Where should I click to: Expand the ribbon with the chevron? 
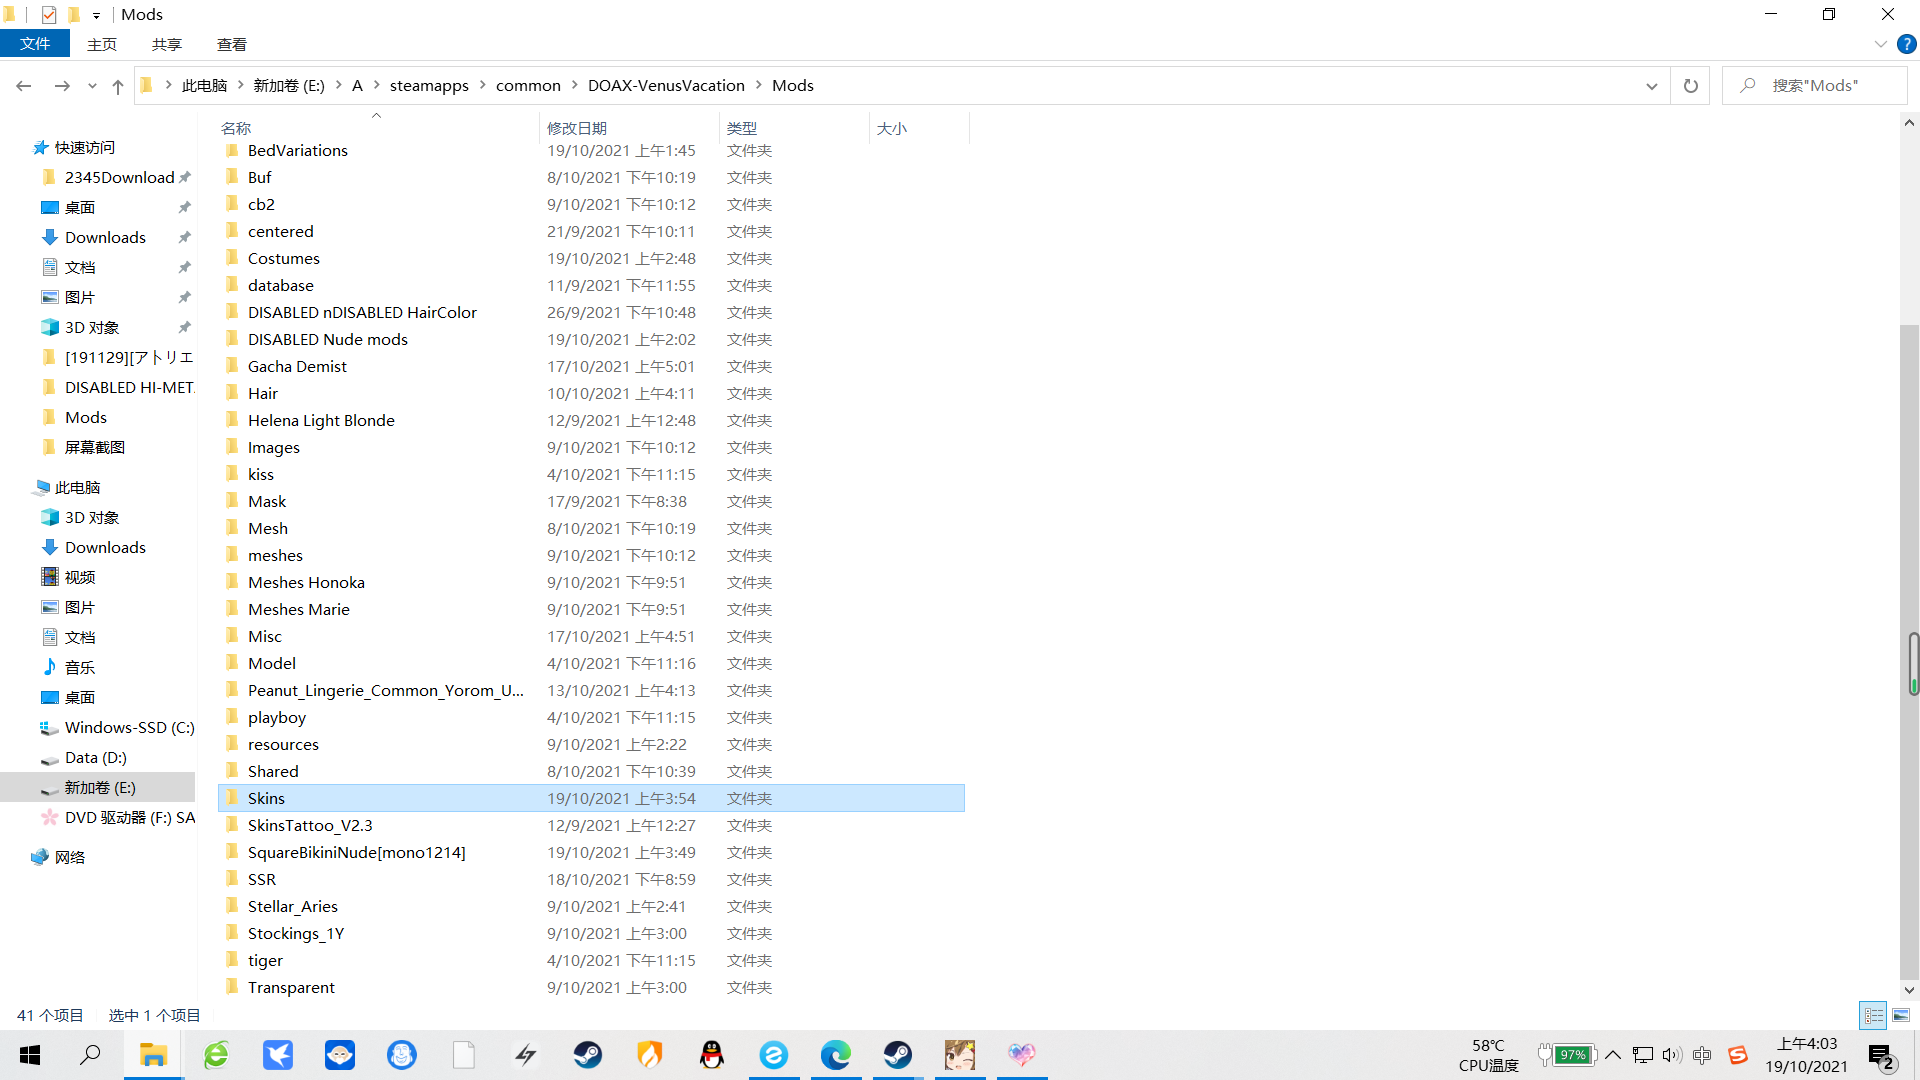tap(1881, 44)
